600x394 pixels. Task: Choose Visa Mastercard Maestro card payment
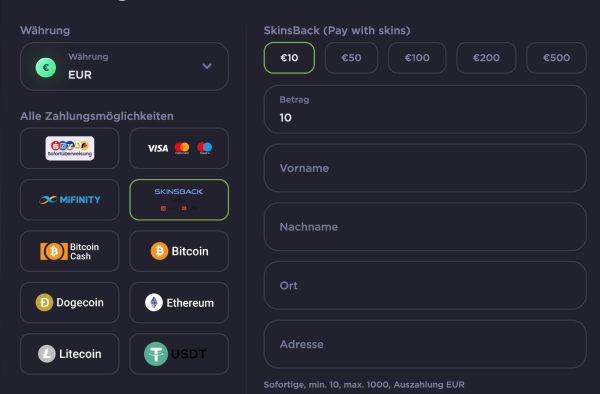point(179,148)
